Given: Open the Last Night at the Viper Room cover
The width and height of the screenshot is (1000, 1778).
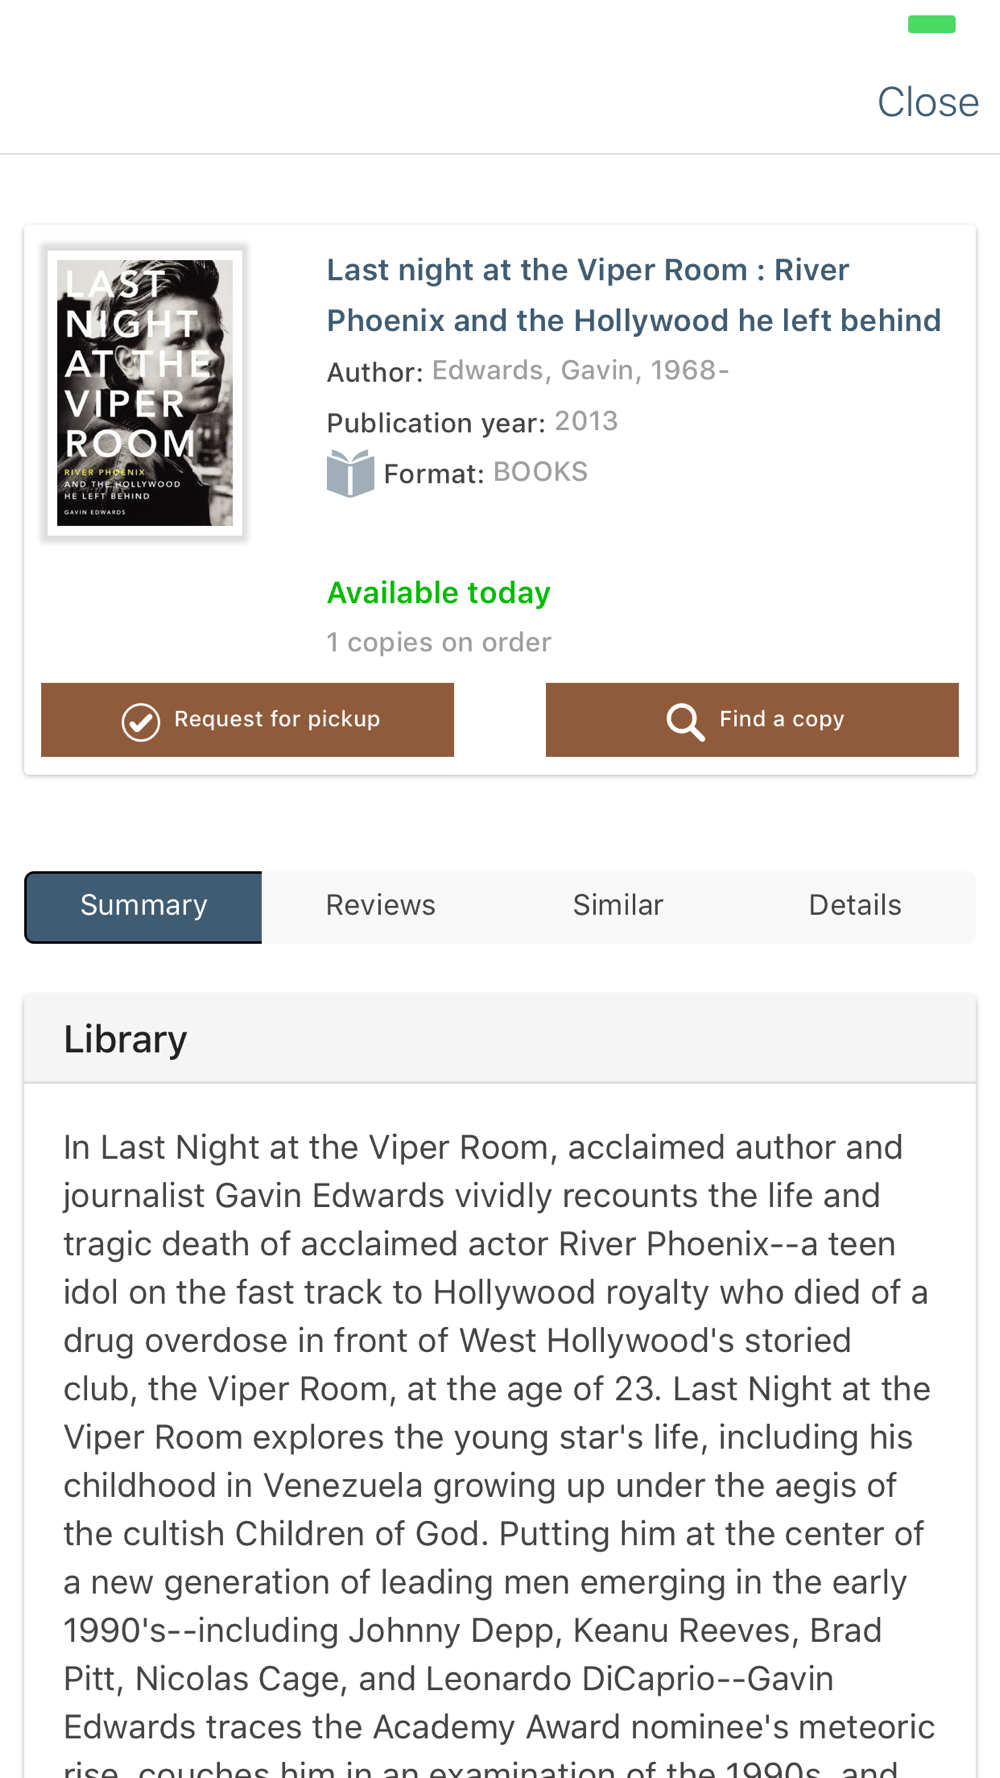Looking at the screenshot, I should [x=145, y=393].
